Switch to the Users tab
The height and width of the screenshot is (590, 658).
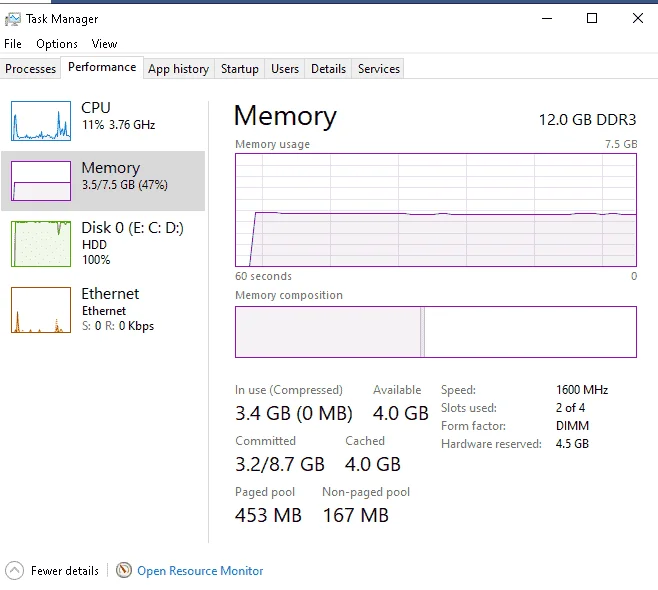(x=285, y=69)
